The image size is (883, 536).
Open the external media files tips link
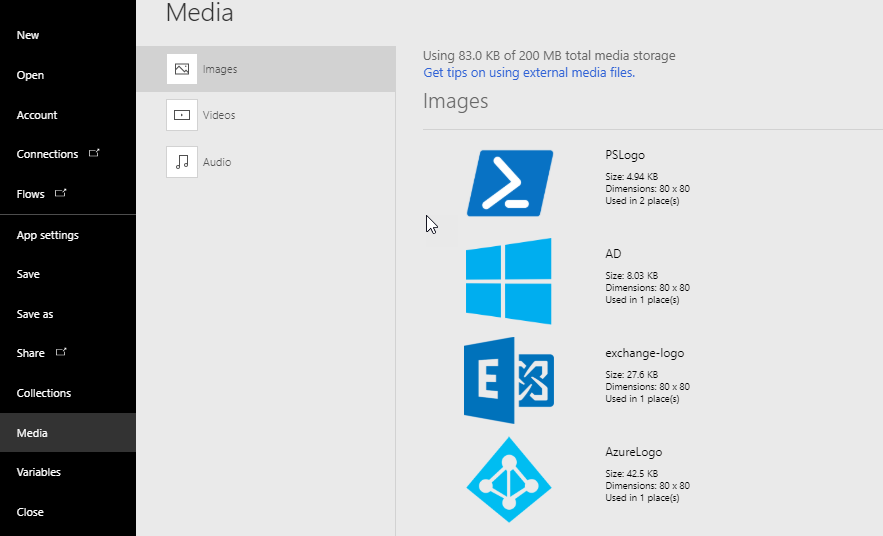click(529, 73)
